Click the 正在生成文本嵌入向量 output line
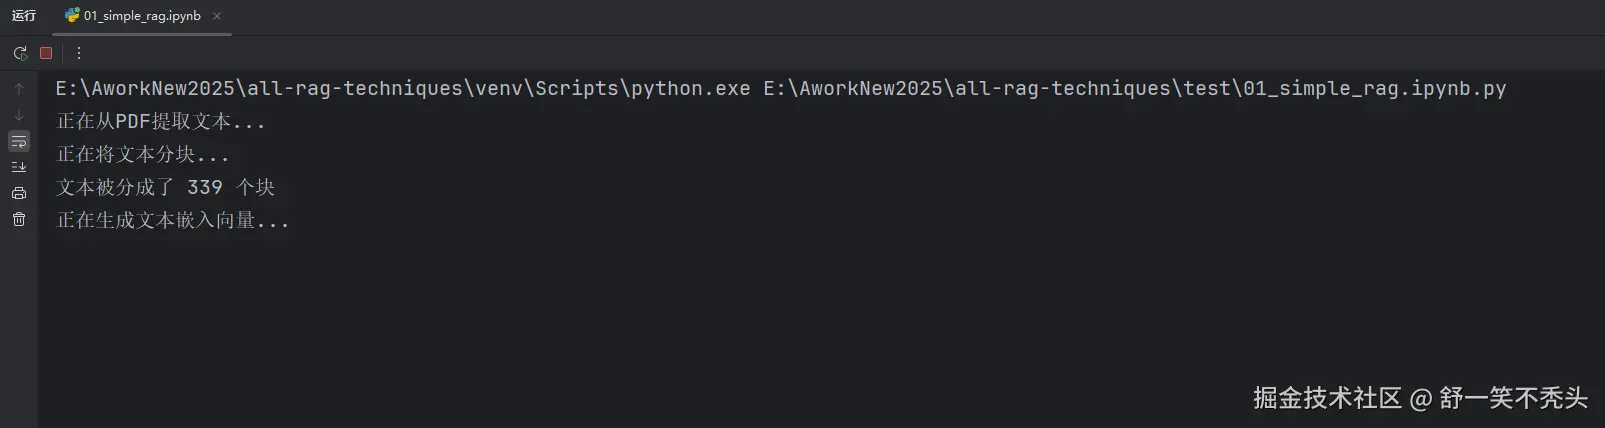 pos(172,221)
